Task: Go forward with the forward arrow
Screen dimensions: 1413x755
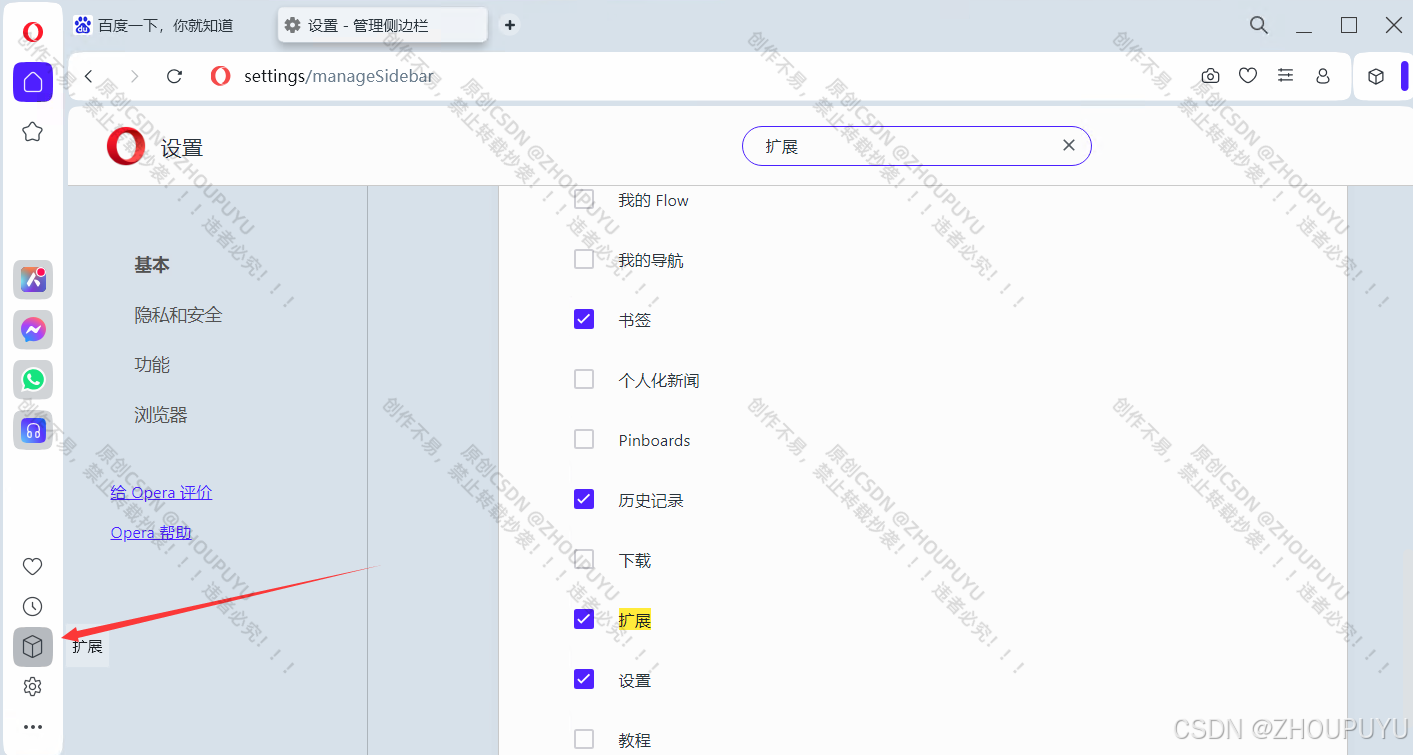Action: (134, 76)
